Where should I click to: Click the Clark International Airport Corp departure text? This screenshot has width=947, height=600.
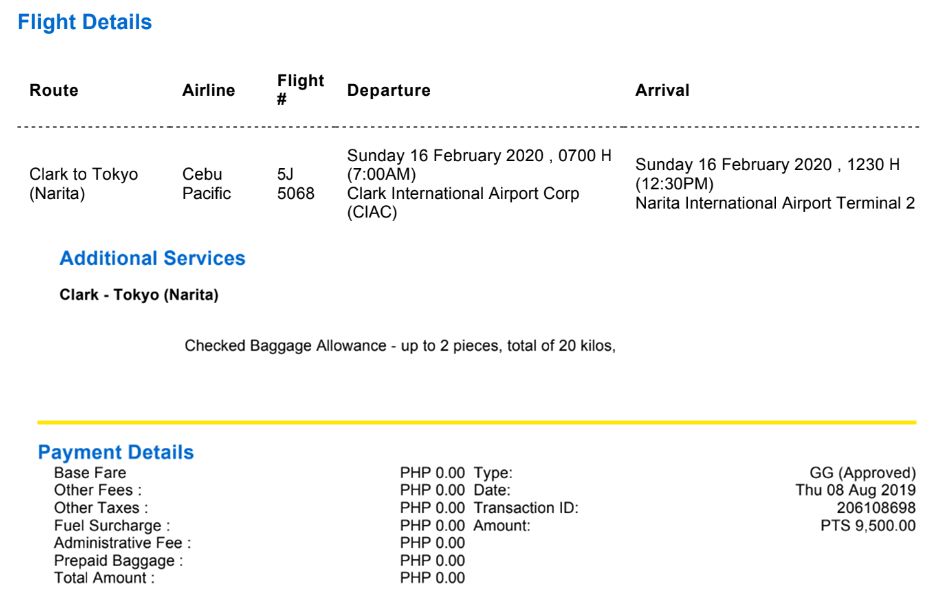(462, 193)
